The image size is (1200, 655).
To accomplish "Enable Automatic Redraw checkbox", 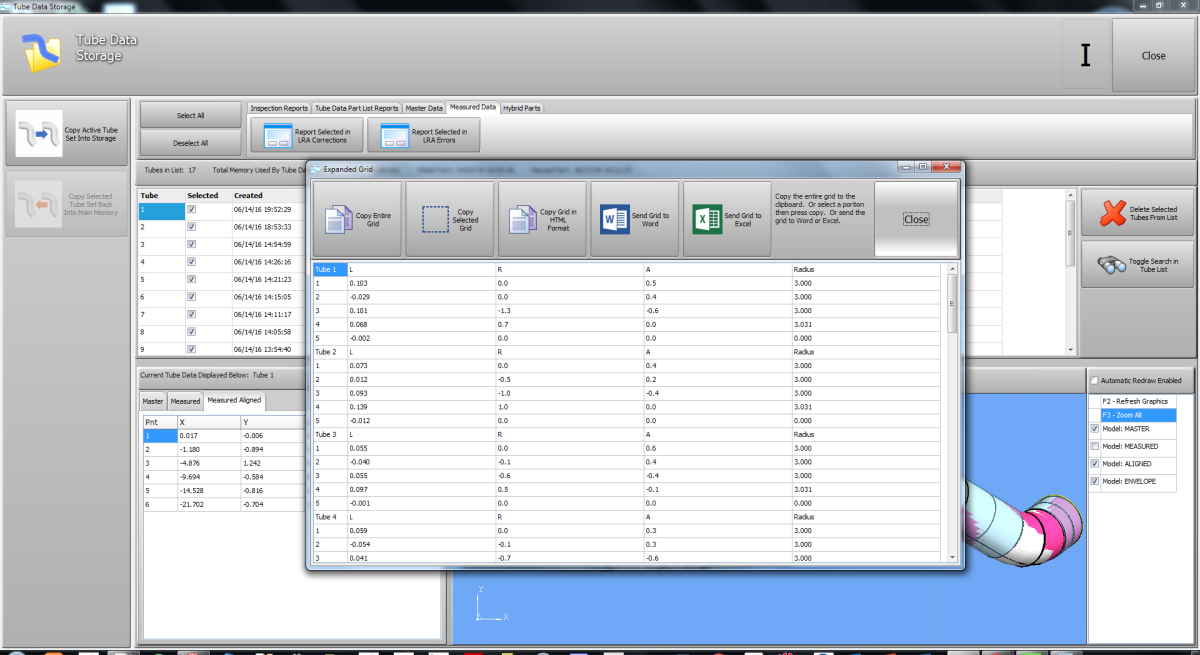I will (1095, 380).
